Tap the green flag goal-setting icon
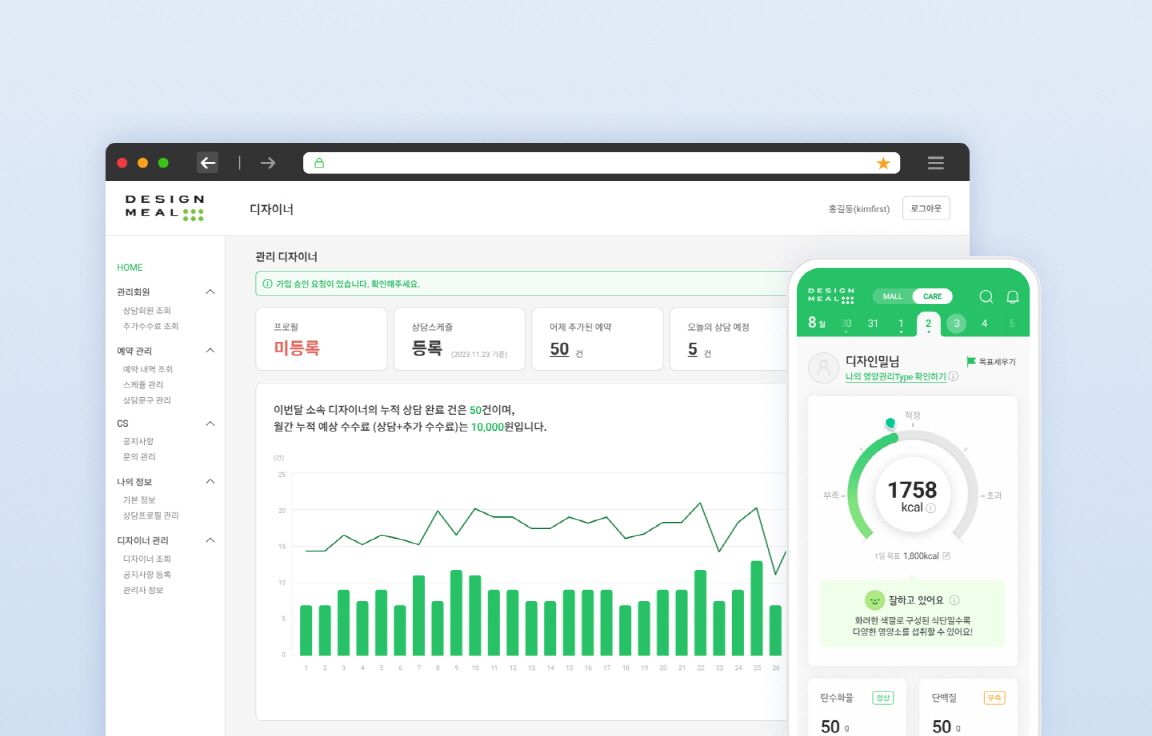The image size is (1152, 736). coord(971,361)
